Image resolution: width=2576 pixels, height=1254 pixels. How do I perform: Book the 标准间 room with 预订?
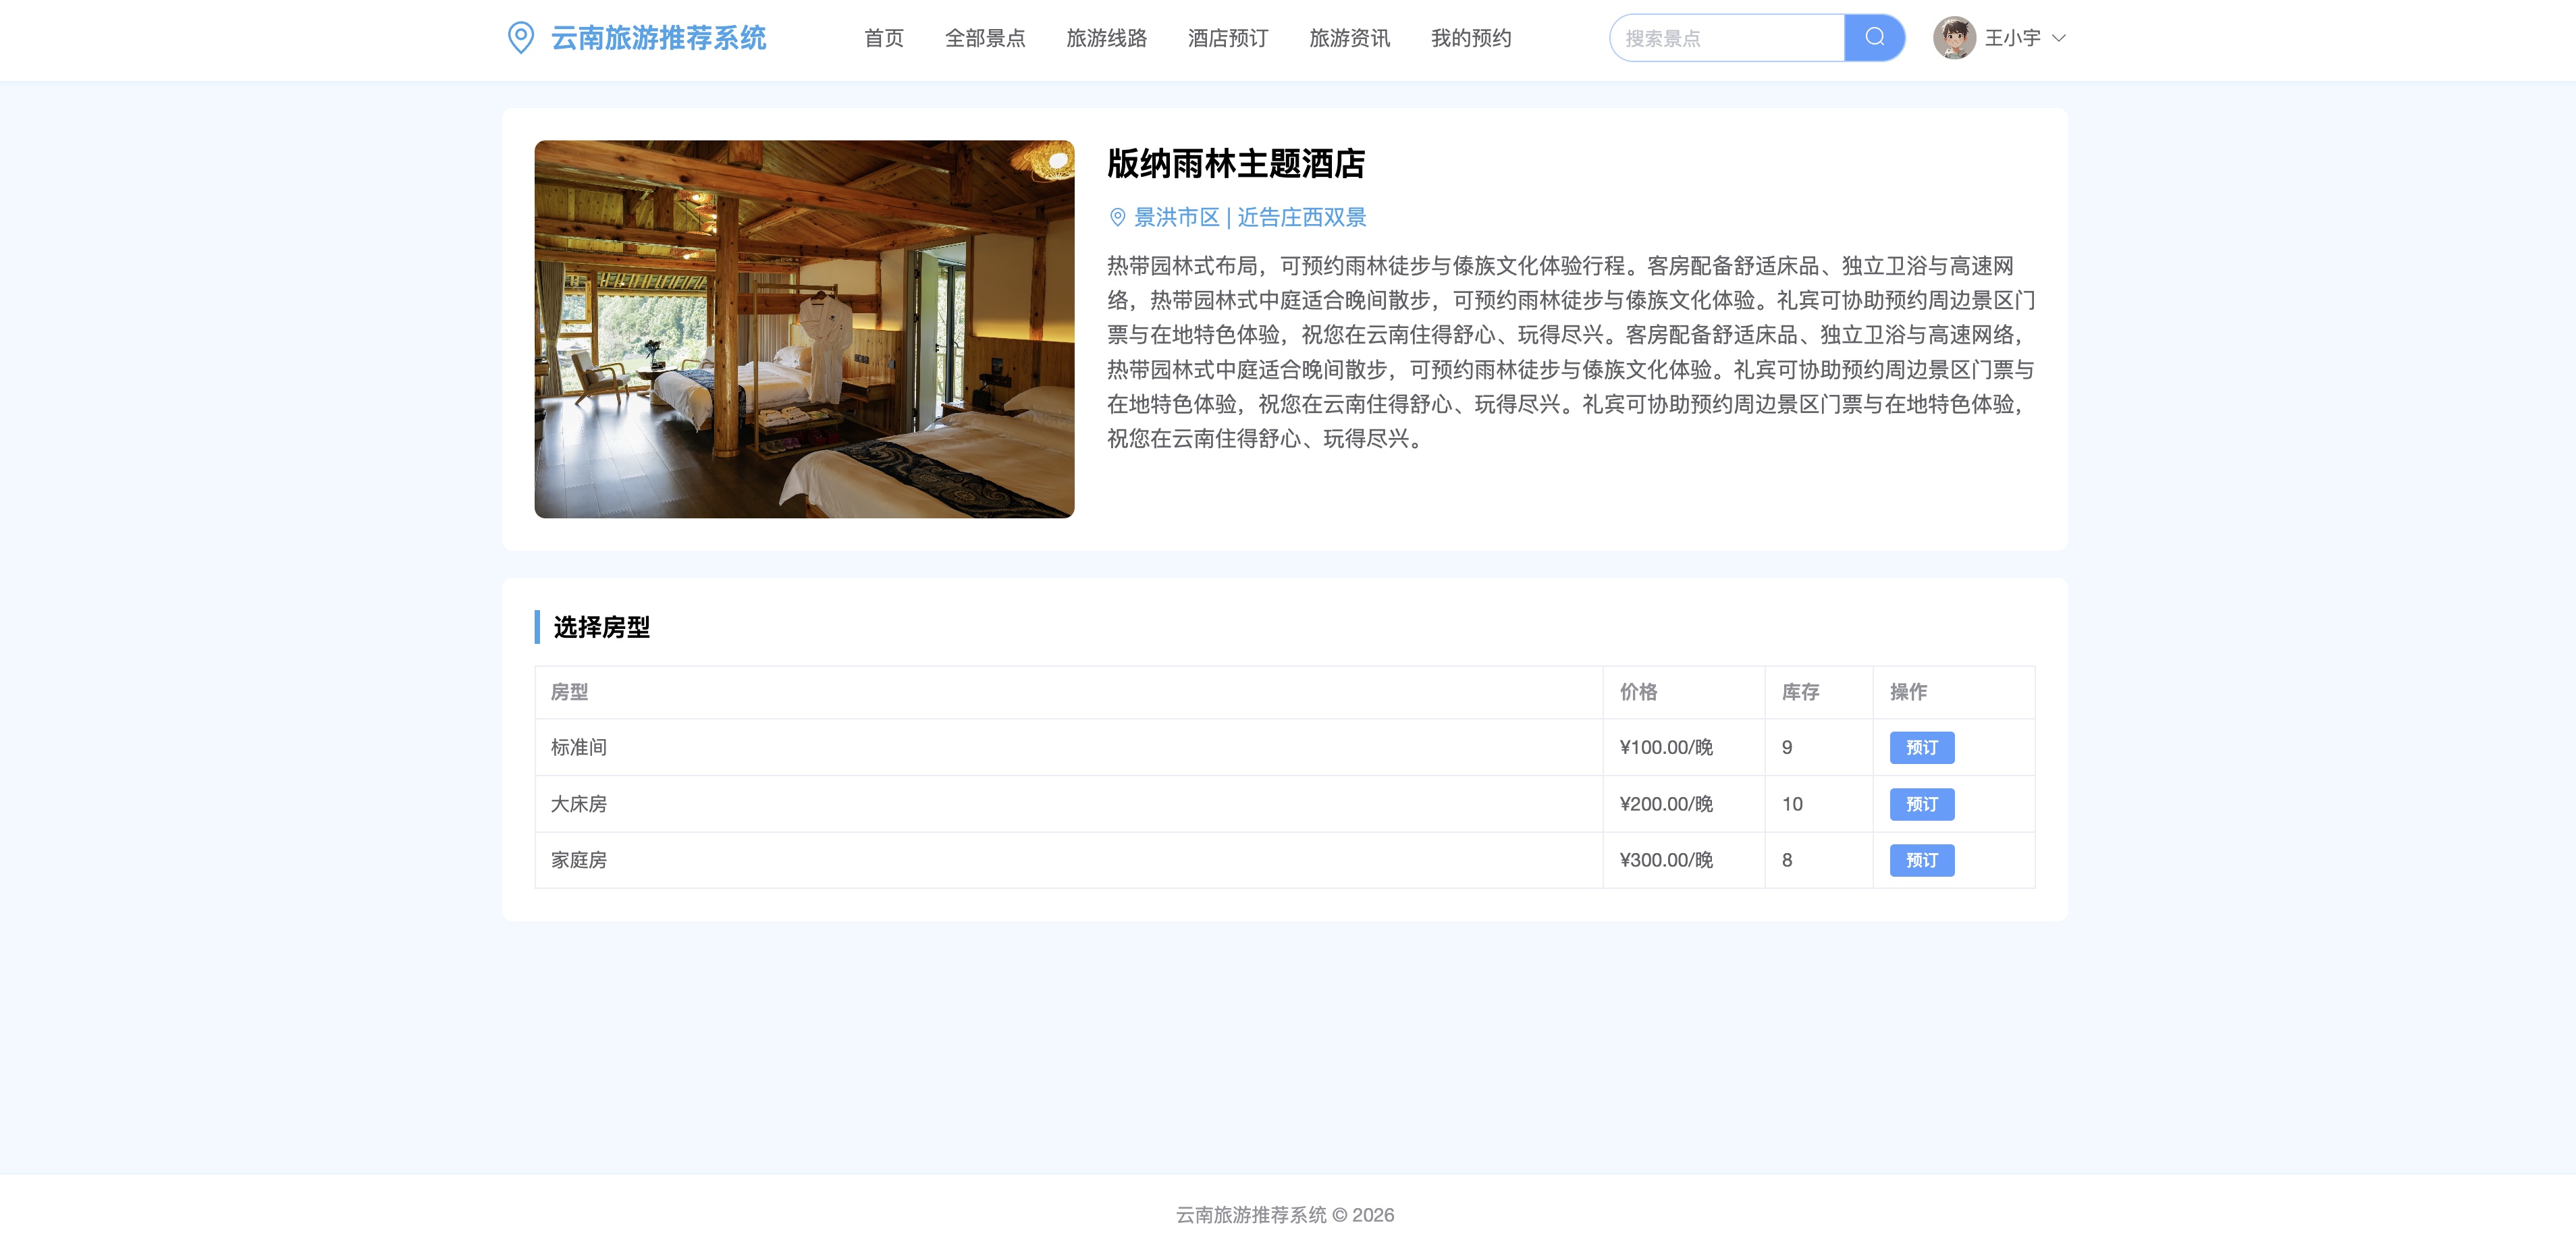tap(1921, 748)
